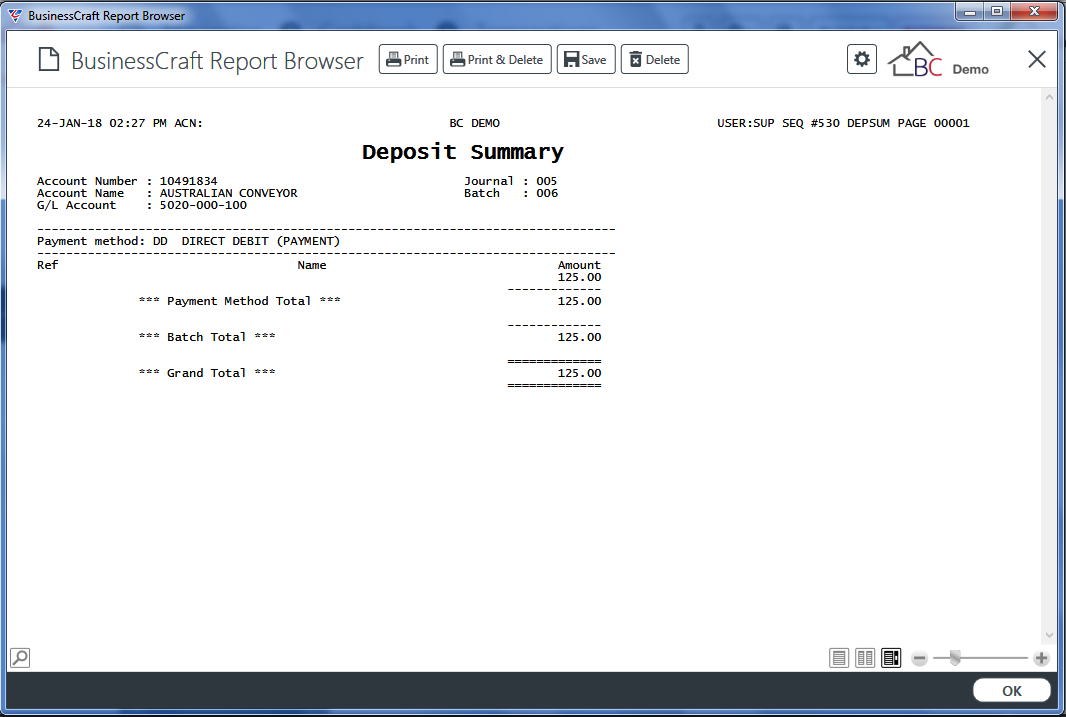This screenshot has width=1066, height=717.
Task: Maximize the Report Browser window
Action: point(997,12)
